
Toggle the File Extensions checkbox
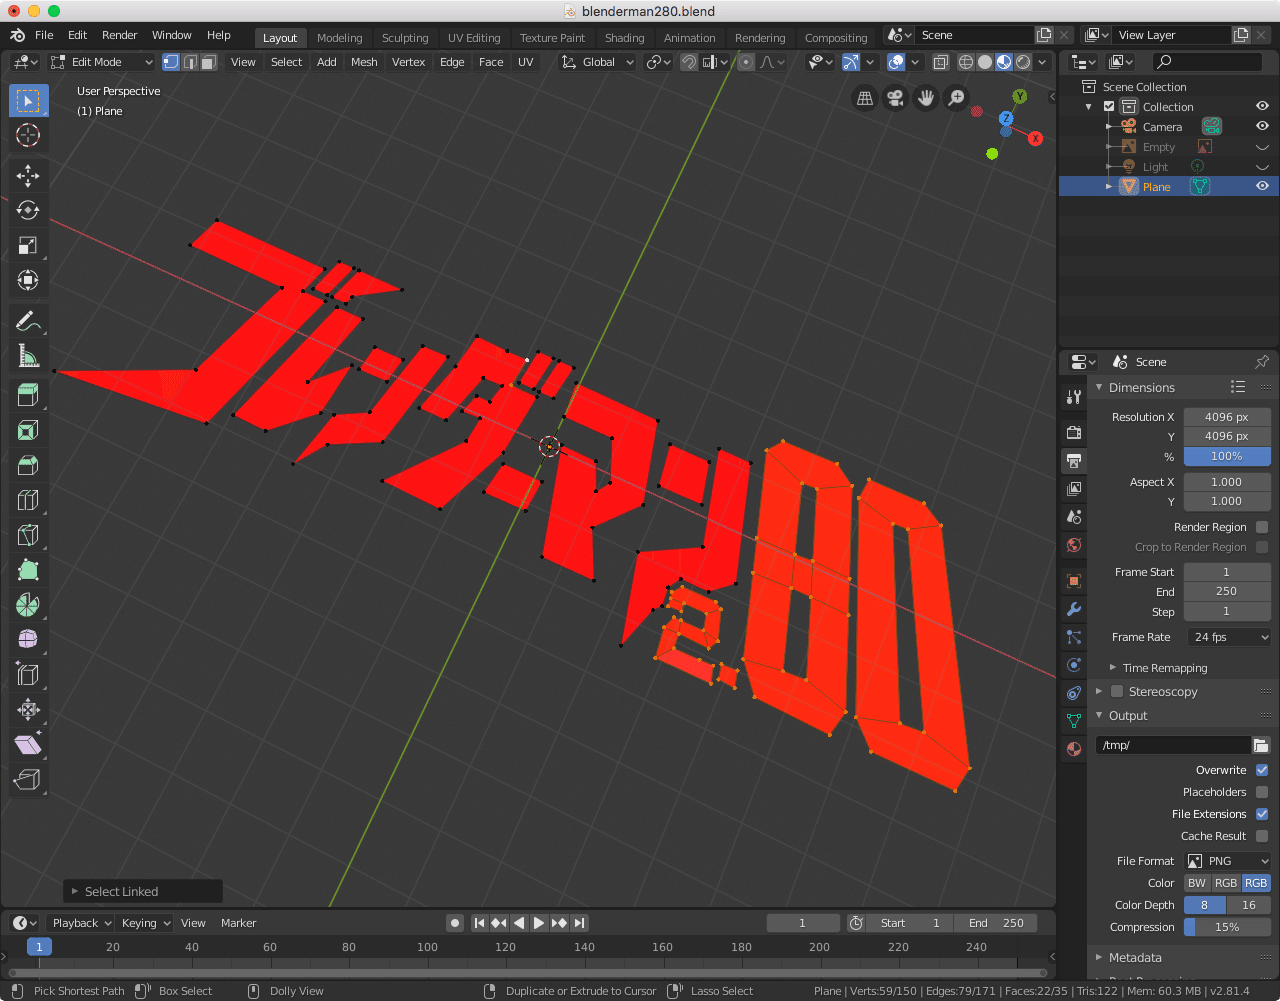coord(1262,814)
